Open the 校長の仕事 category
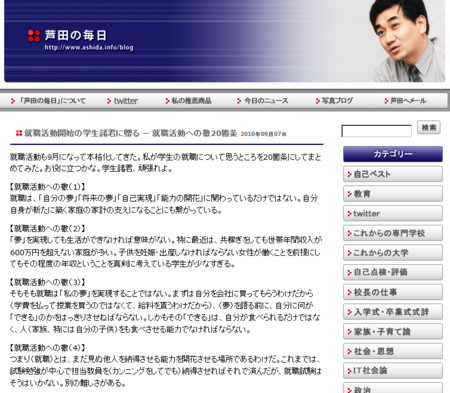 393,292
